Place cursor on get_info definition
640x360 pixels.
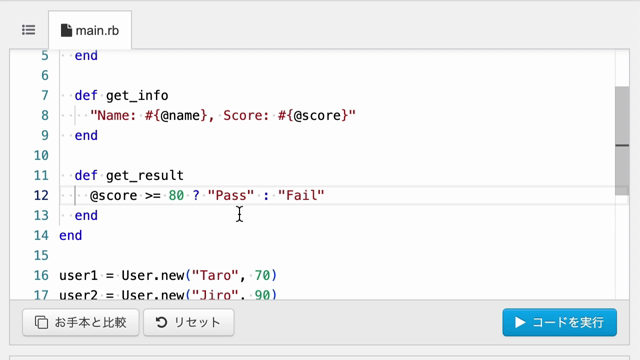(x=137, y=96)
